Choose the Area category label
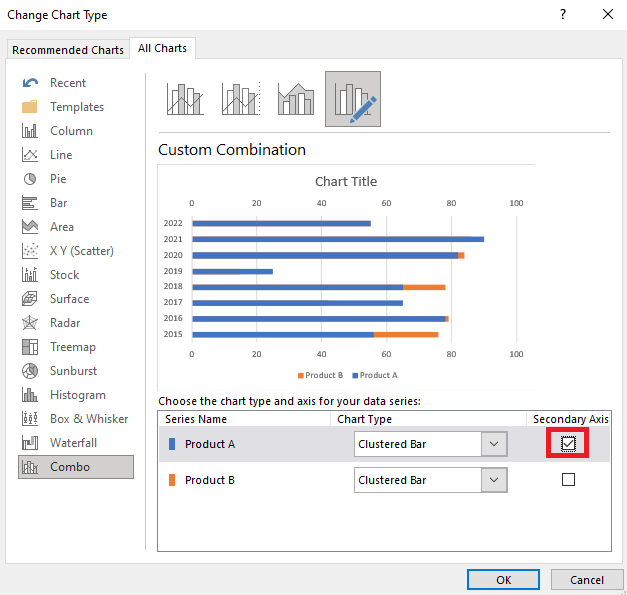 tap(62, 227)
